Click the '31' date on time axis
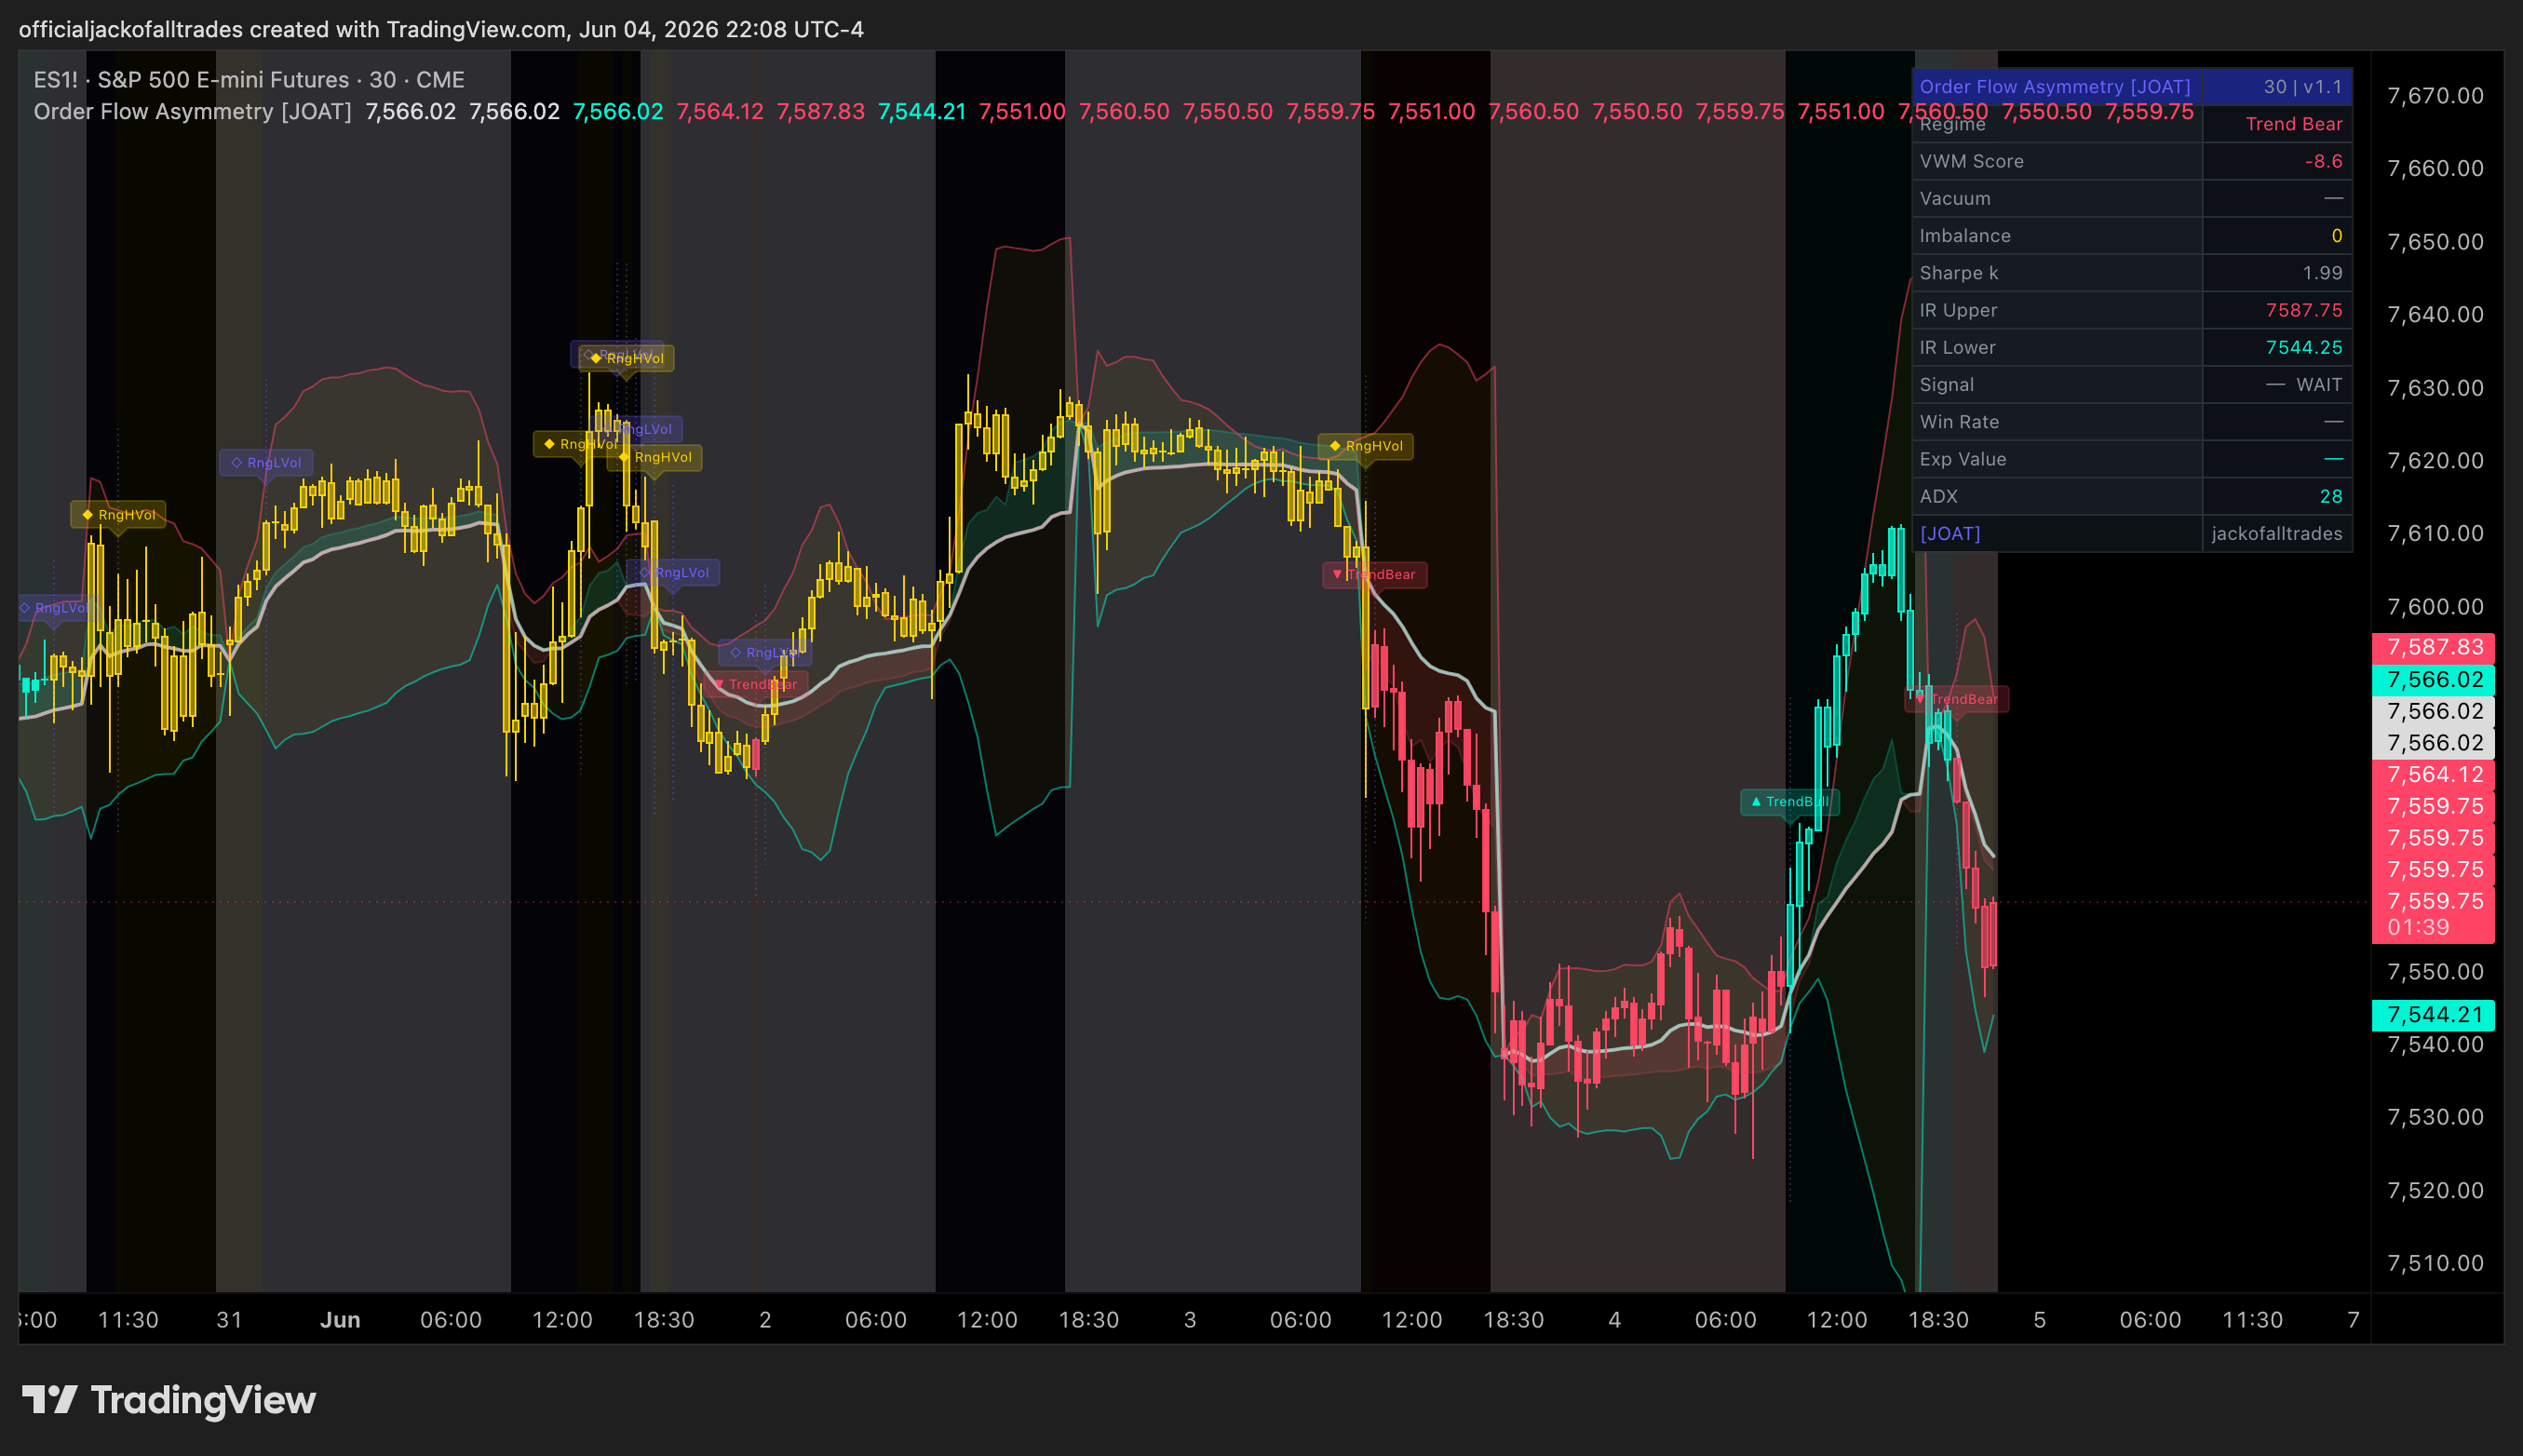 click(230, 1320)
